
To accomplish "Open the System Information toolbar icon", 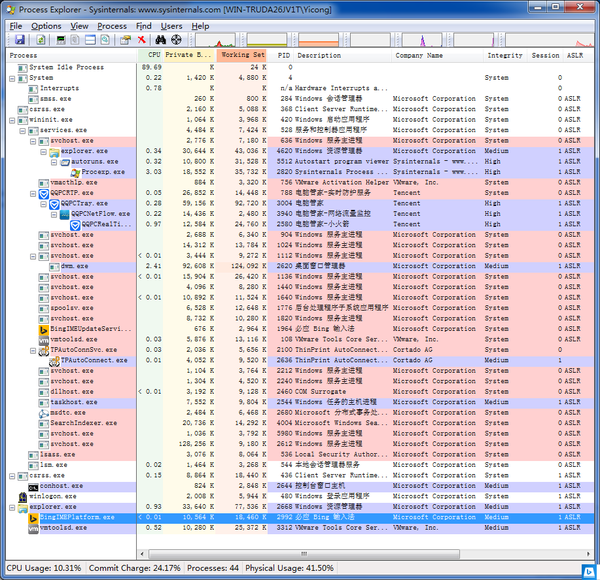I will point(60,40).
